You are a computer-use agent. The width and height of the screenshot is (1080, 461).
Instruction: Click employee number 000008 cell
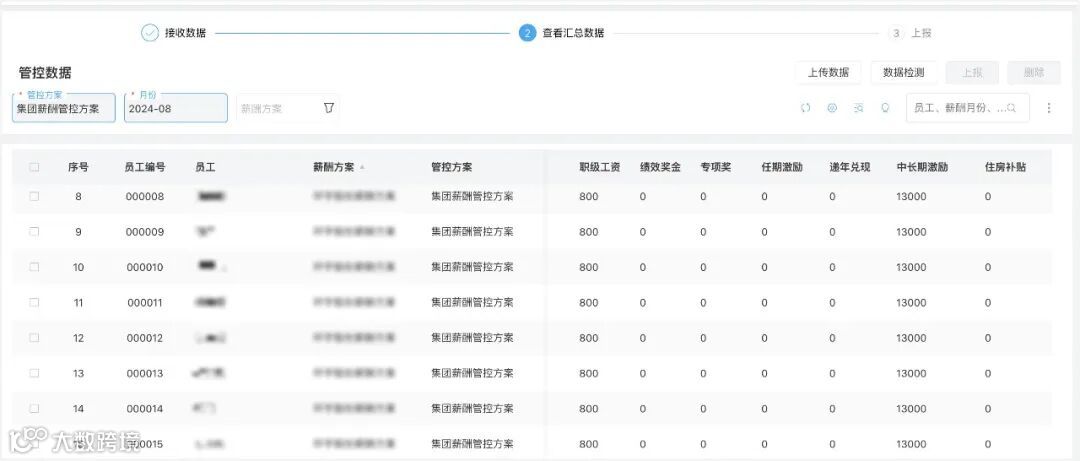tap(145, 196)
